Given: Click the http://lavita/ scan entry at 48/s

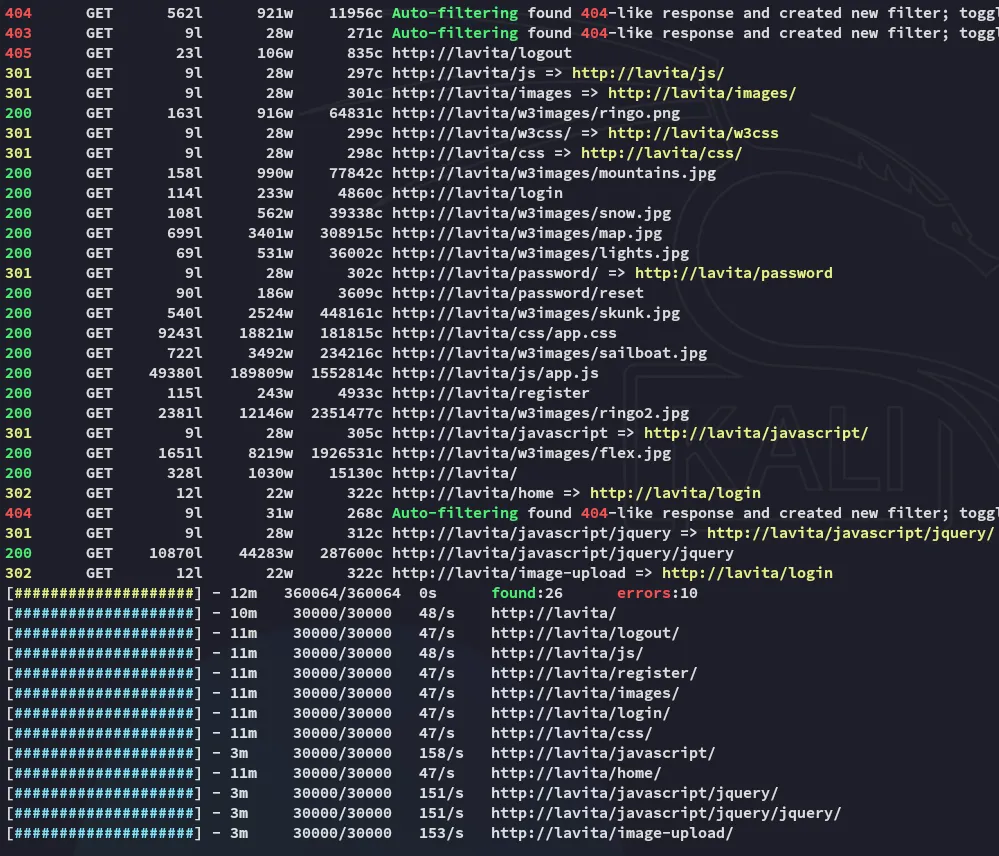Looking at the screenshot, I should 554,613.
